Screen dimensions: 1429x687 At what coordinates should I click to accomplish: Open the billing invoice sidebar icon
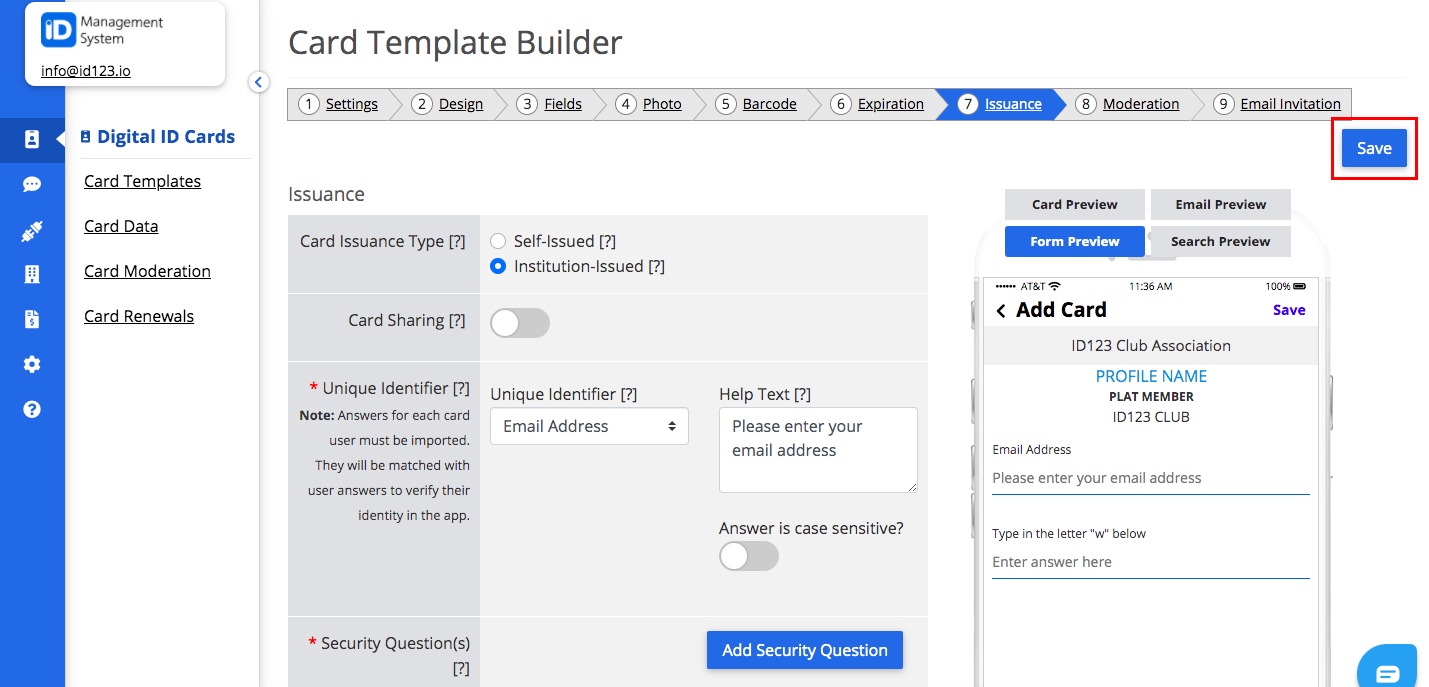click(32, 320)
